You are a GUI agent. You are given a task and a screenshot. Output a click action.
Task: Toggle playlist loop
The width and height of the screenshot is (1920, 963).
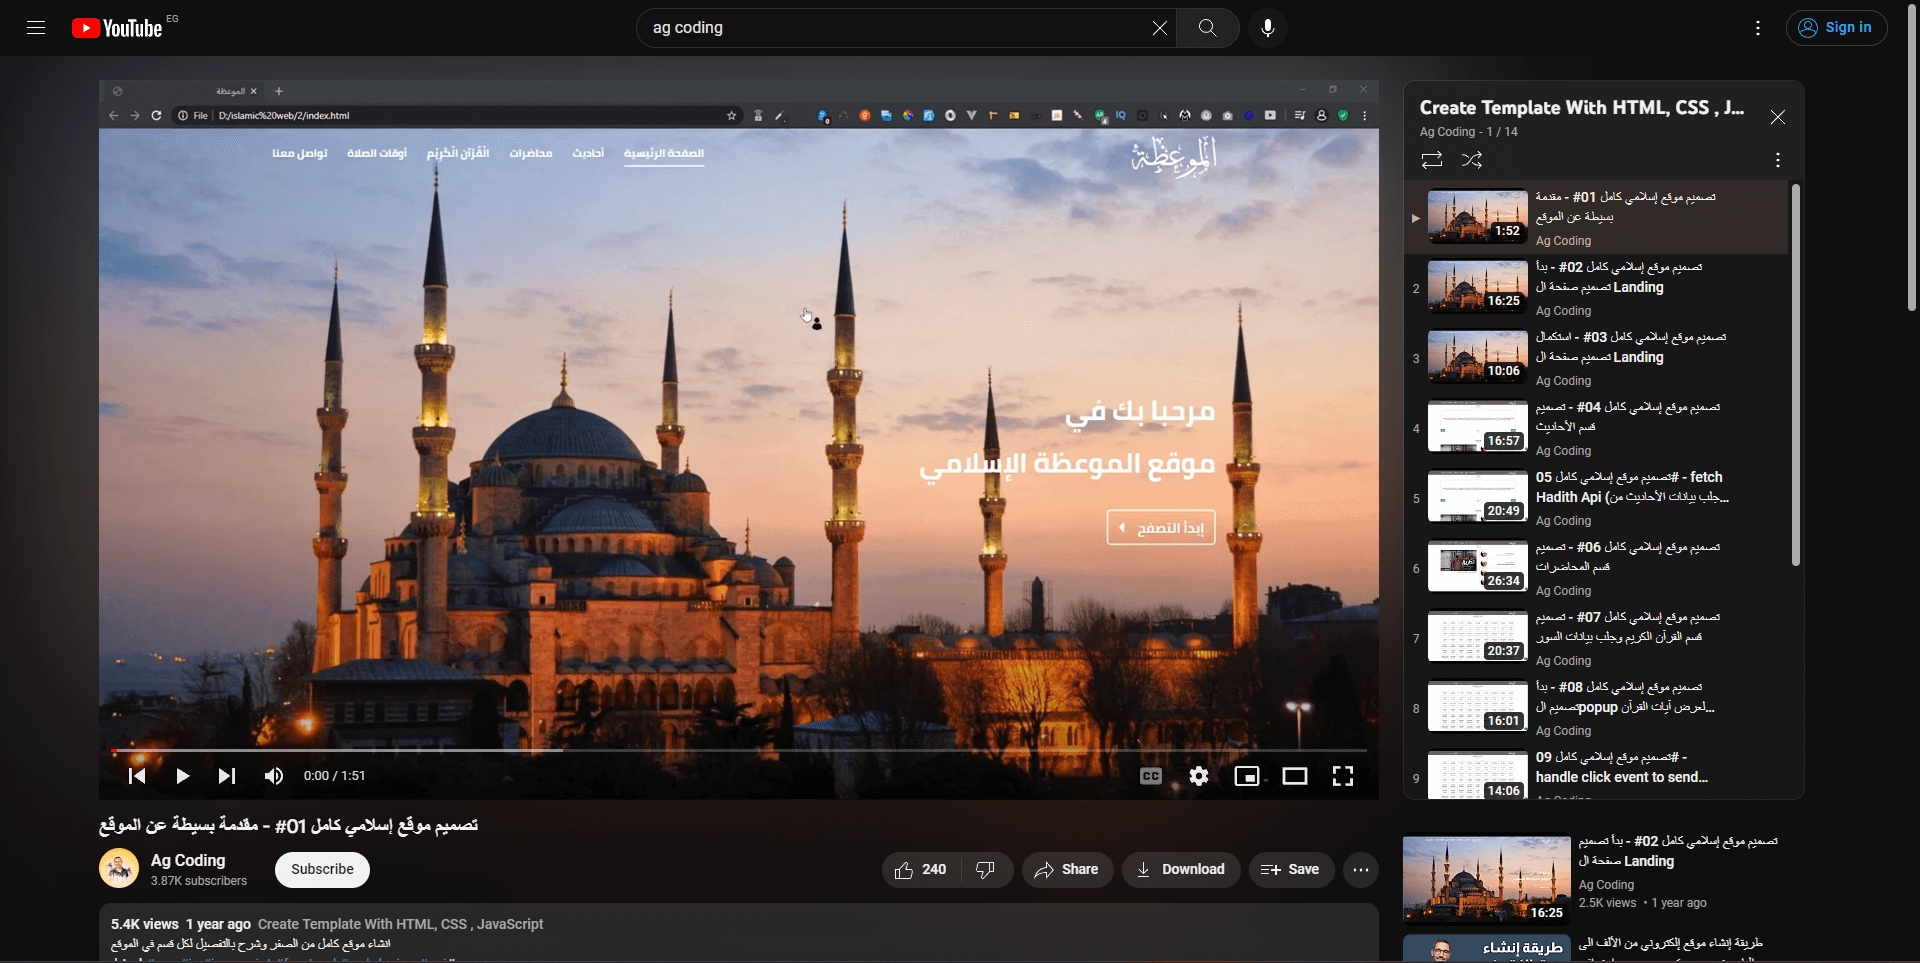pyautogui.click(x=1431, y=160)
